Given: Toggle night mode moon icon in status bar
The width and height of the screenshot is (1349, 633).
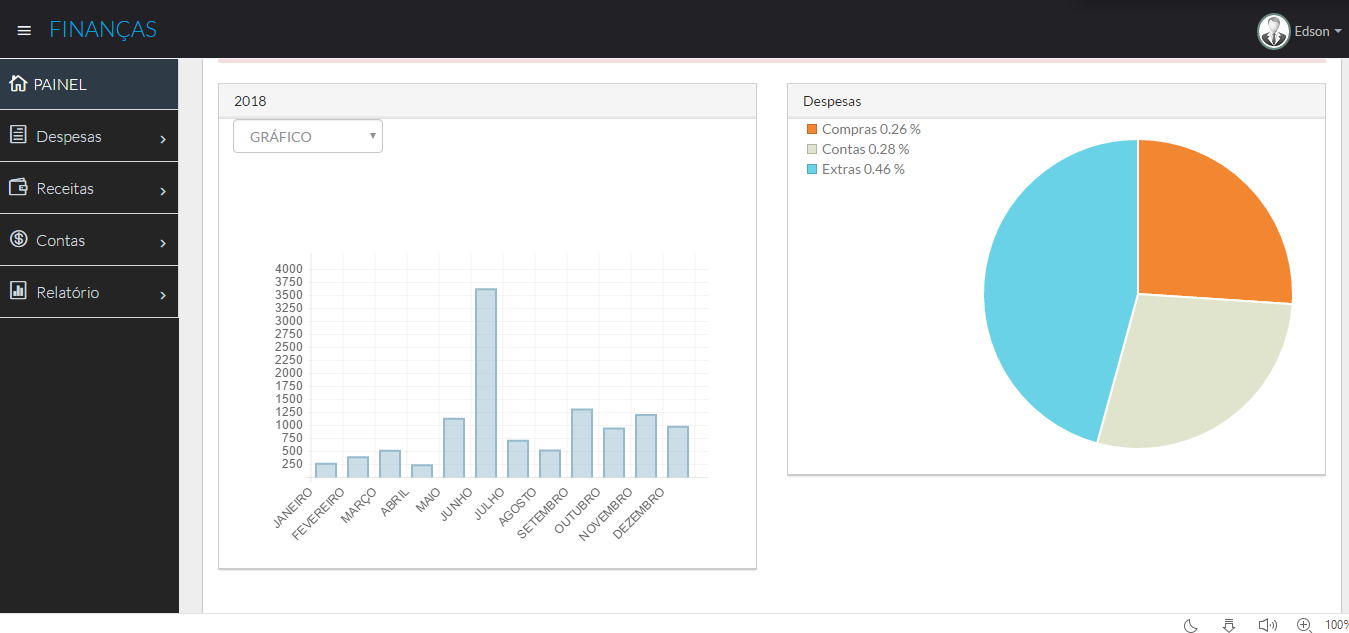Looking at the screenshot, I should point(1191,625).
